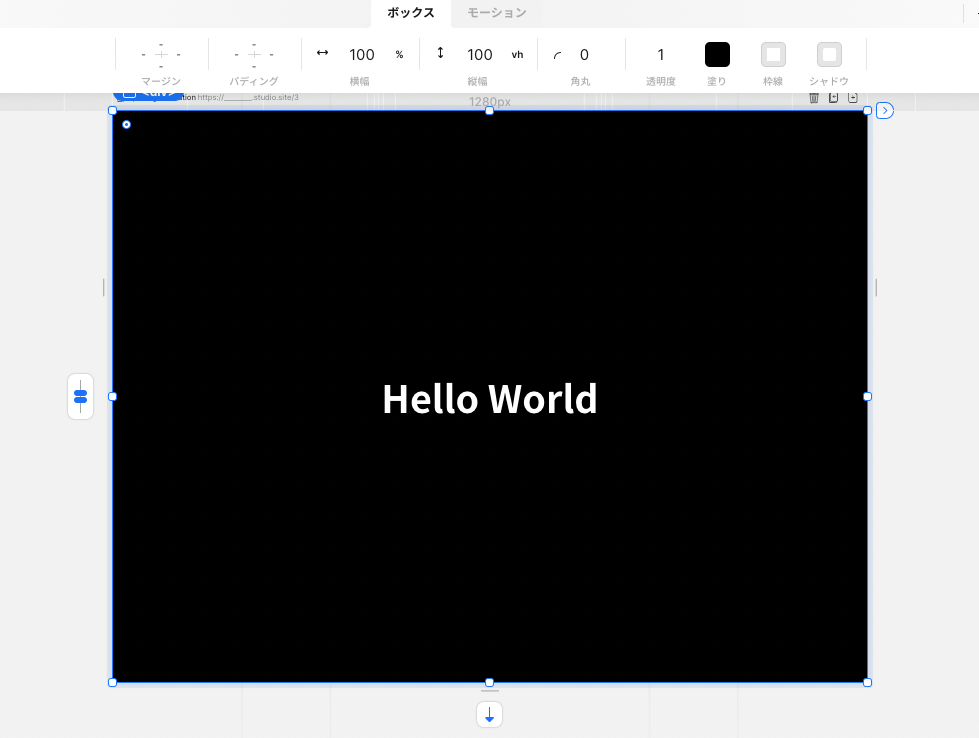Click the bottom-center resize handle
Screen dimensions: 979x738
(490, 682)
